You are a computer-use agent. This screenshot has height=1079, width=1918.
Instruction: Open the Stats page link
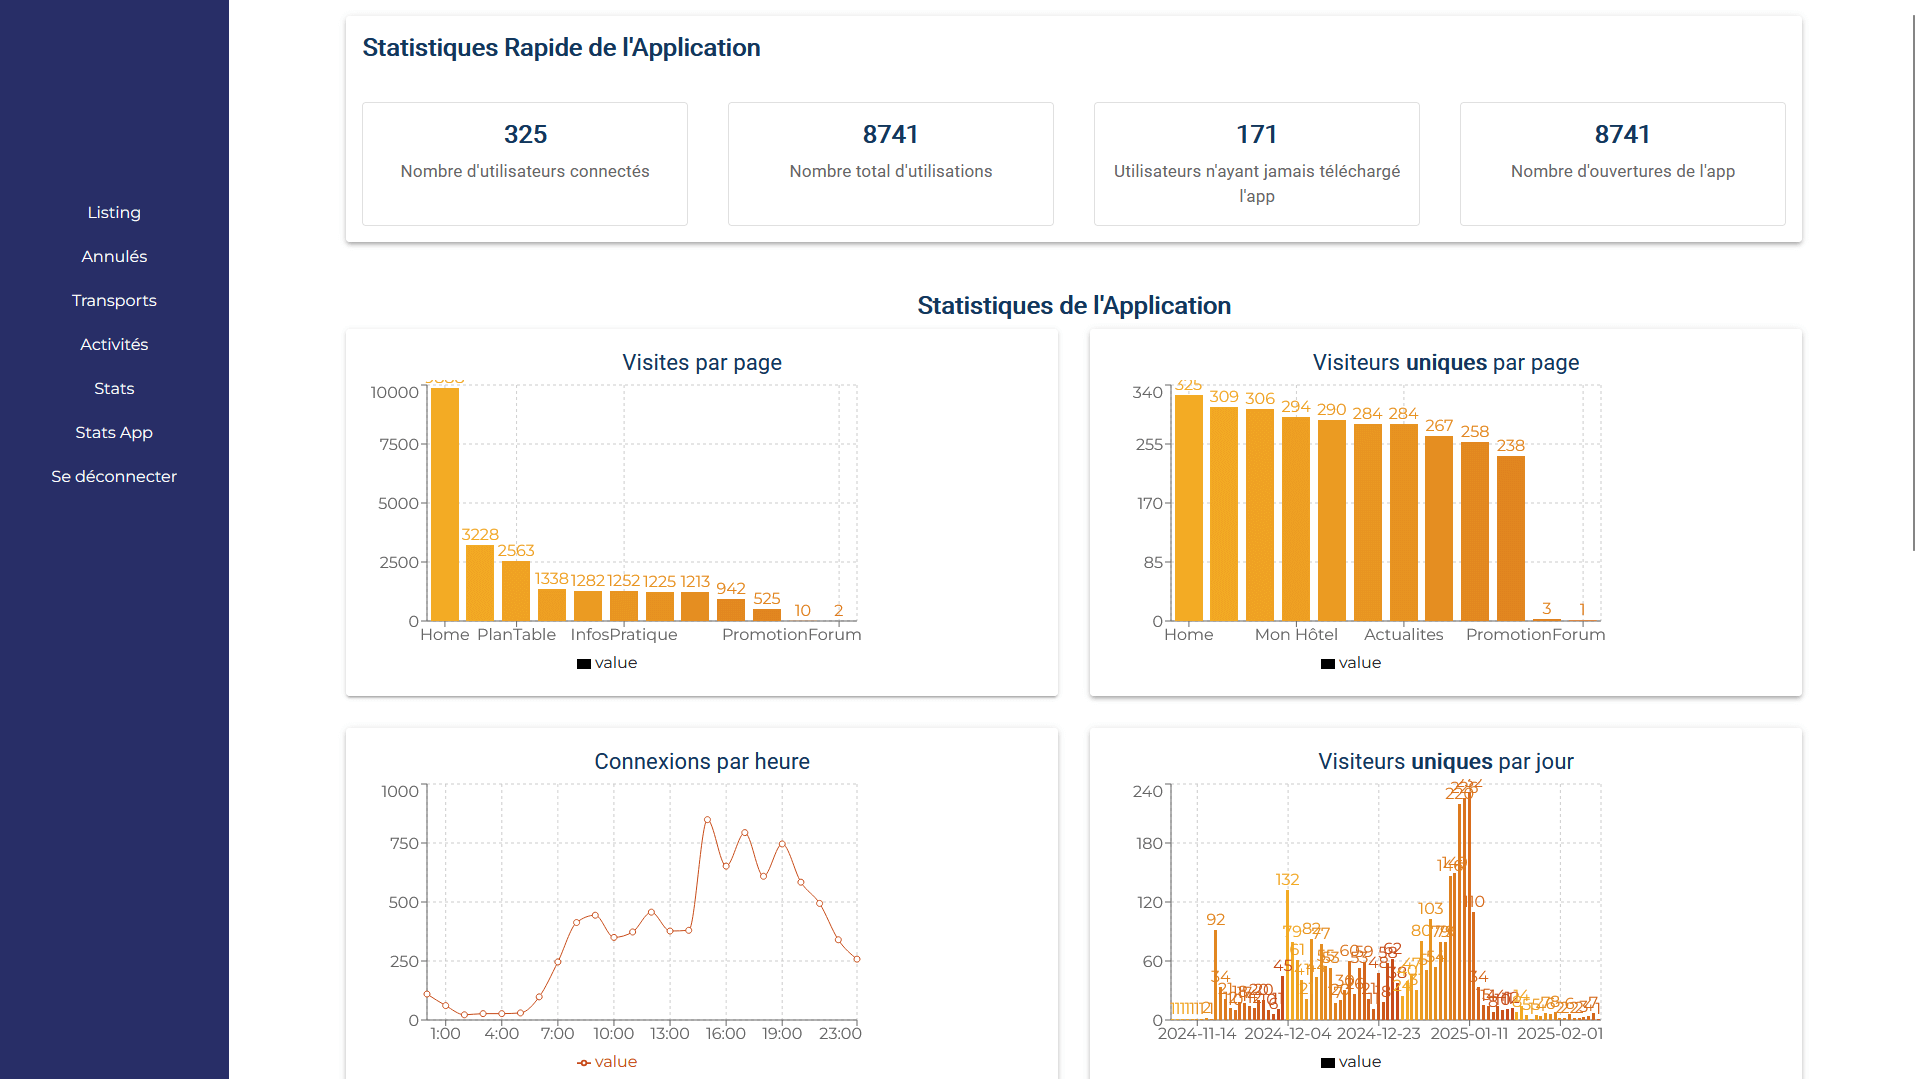(x=114, y=388)
